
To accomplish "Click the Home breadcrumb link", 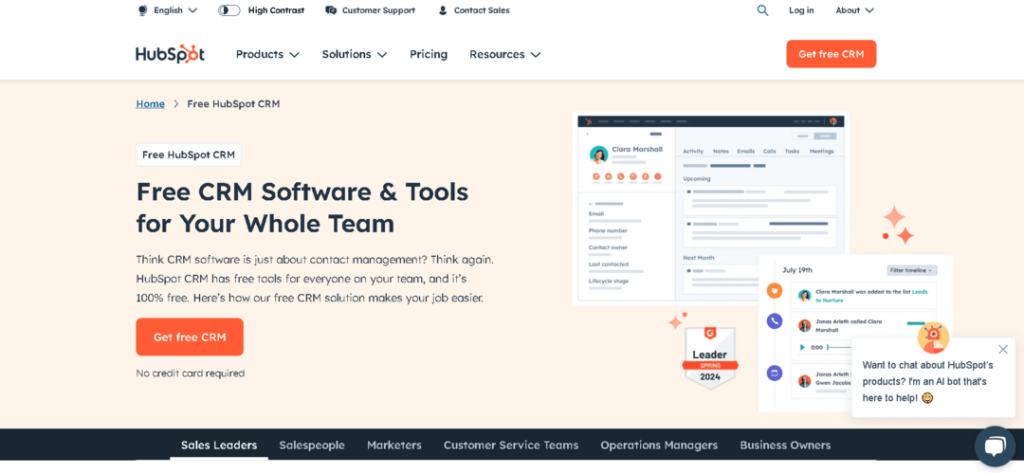I will pos(150,104).
